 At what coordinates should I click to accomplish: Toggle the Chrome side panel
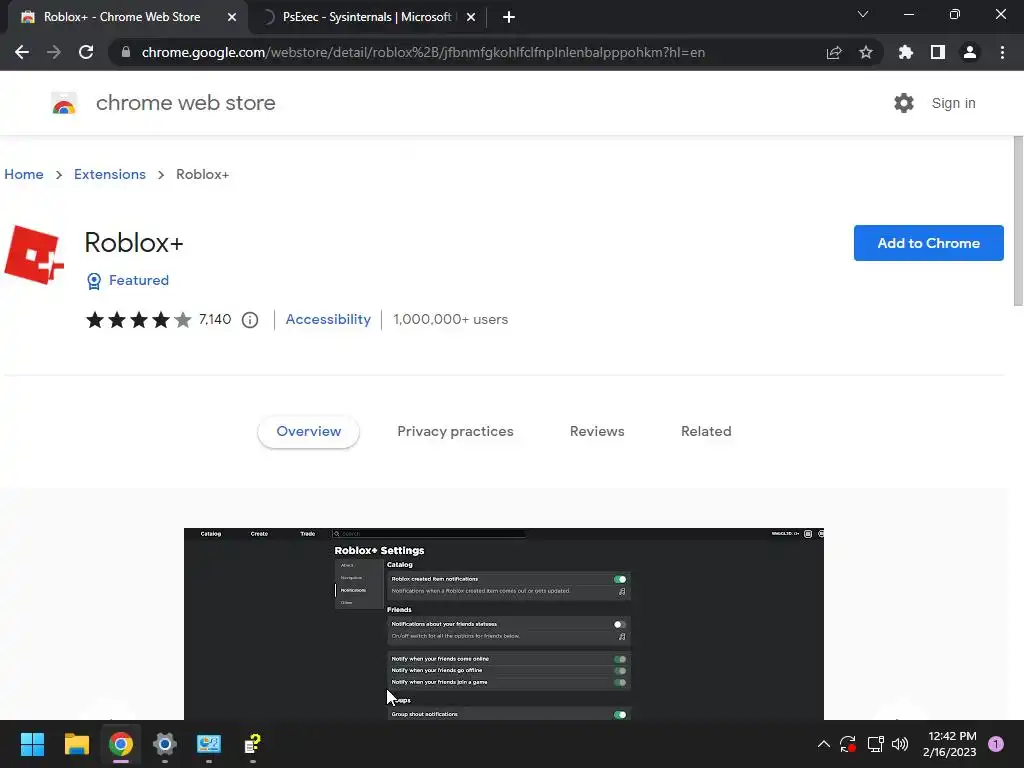(938, 52)
